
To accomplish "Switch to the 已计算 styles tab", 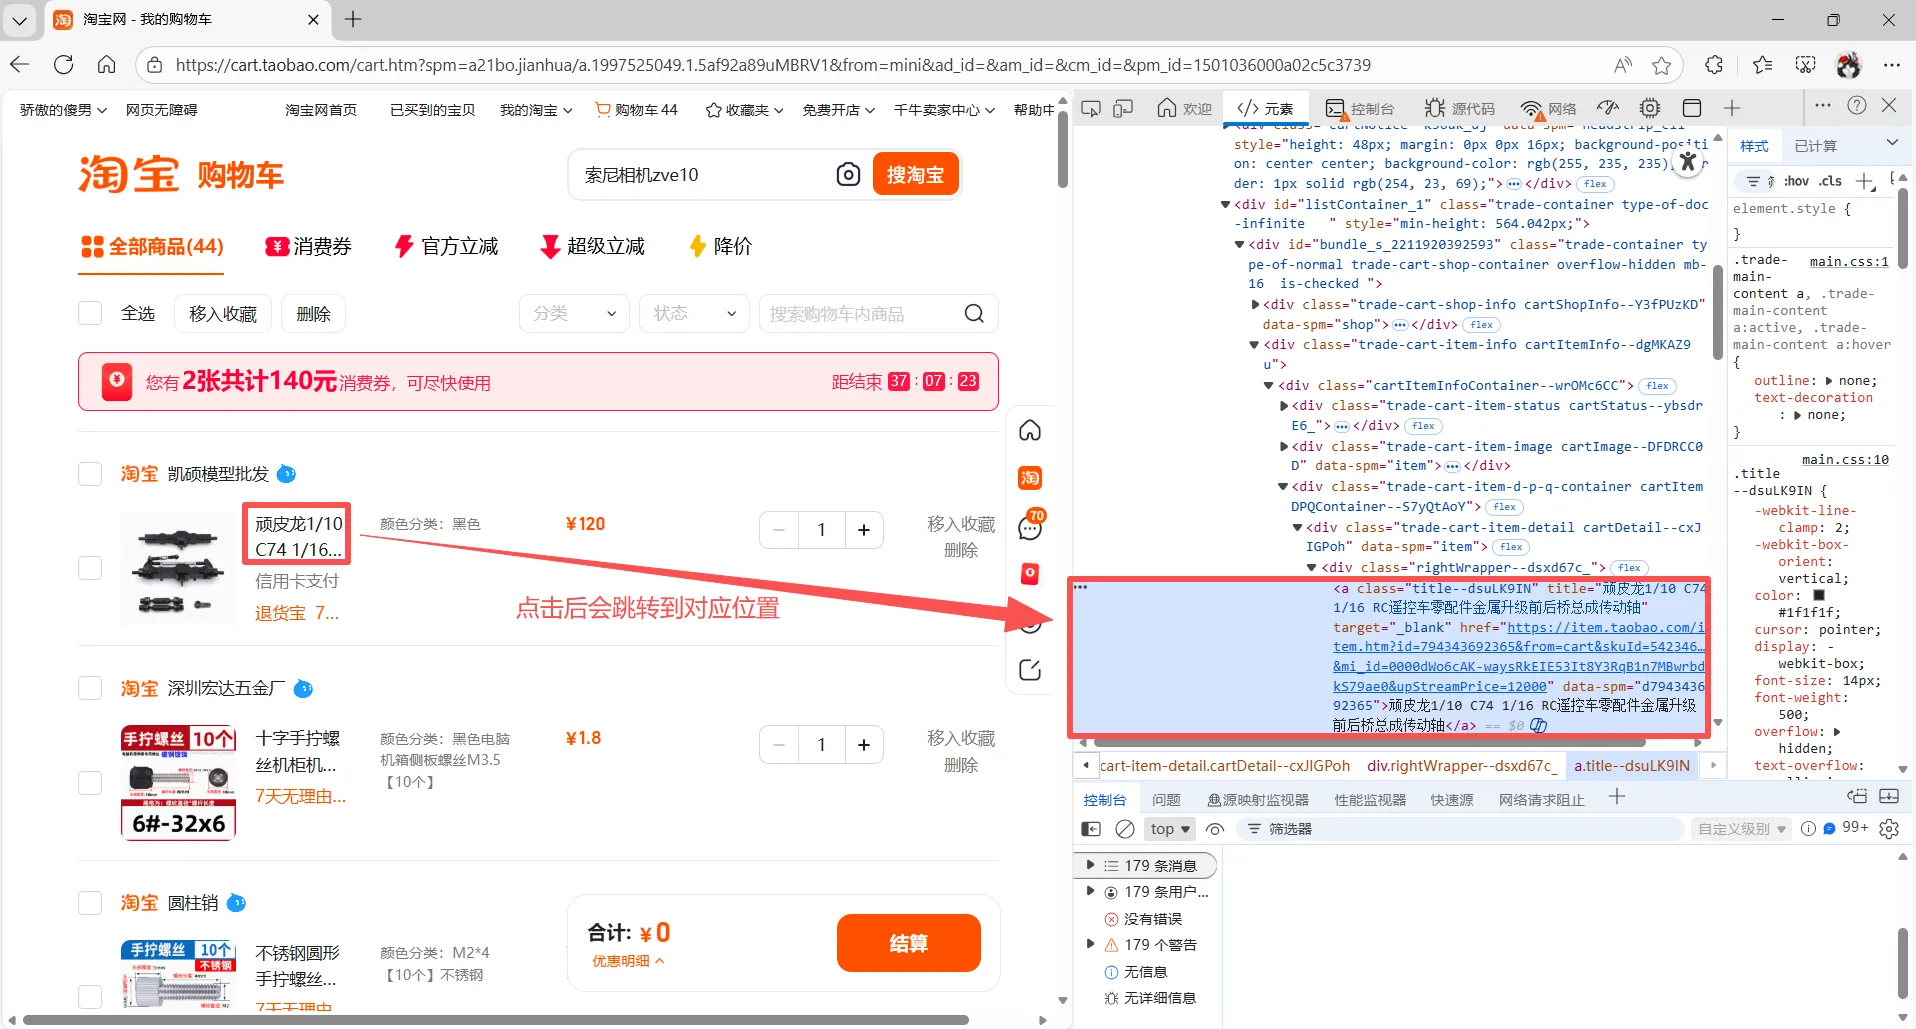I will pyautogui.click(x=1815, y=145).
